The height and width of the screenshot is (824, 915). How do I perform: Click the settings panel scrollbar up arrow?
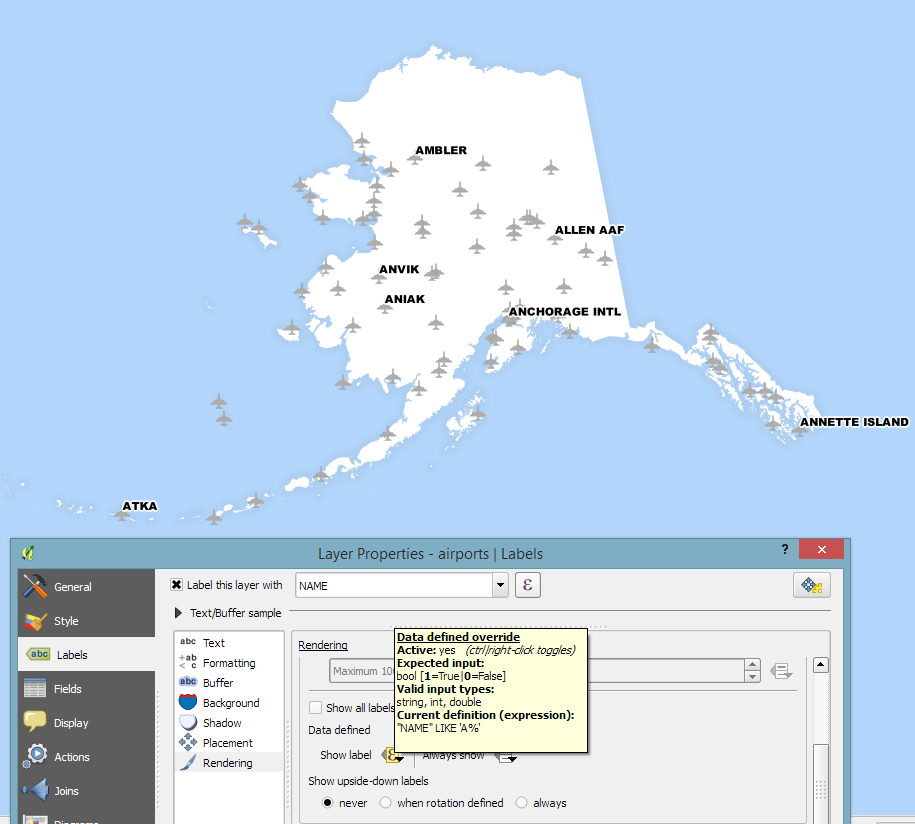(821, 665)
